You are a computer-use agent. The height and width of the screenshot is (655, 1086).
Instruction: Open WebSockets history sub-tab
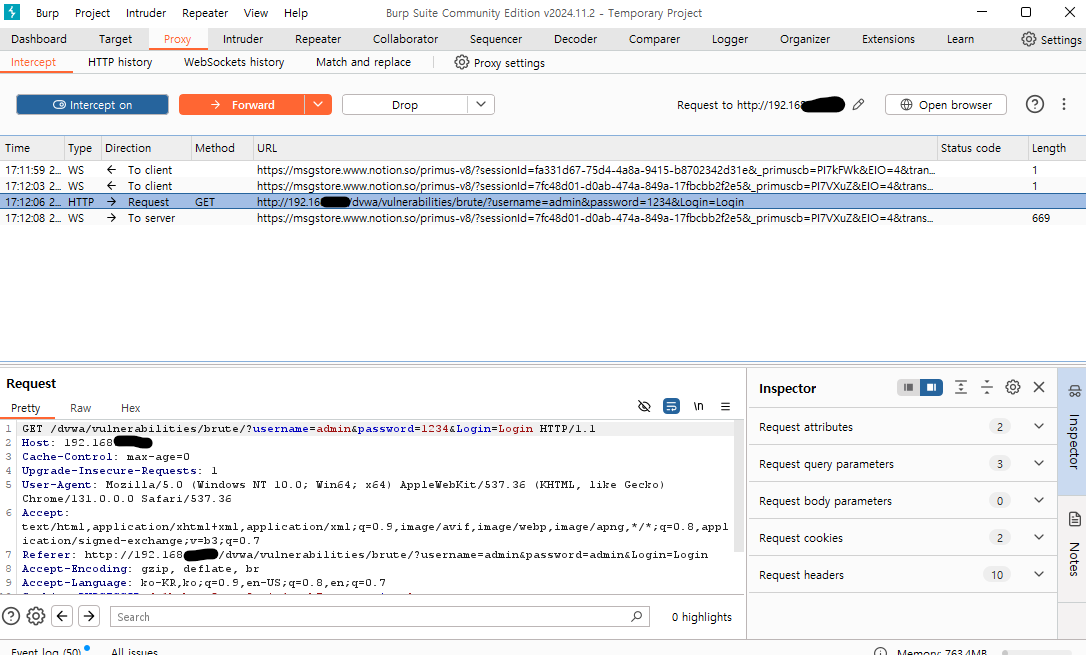pos(234,62)
